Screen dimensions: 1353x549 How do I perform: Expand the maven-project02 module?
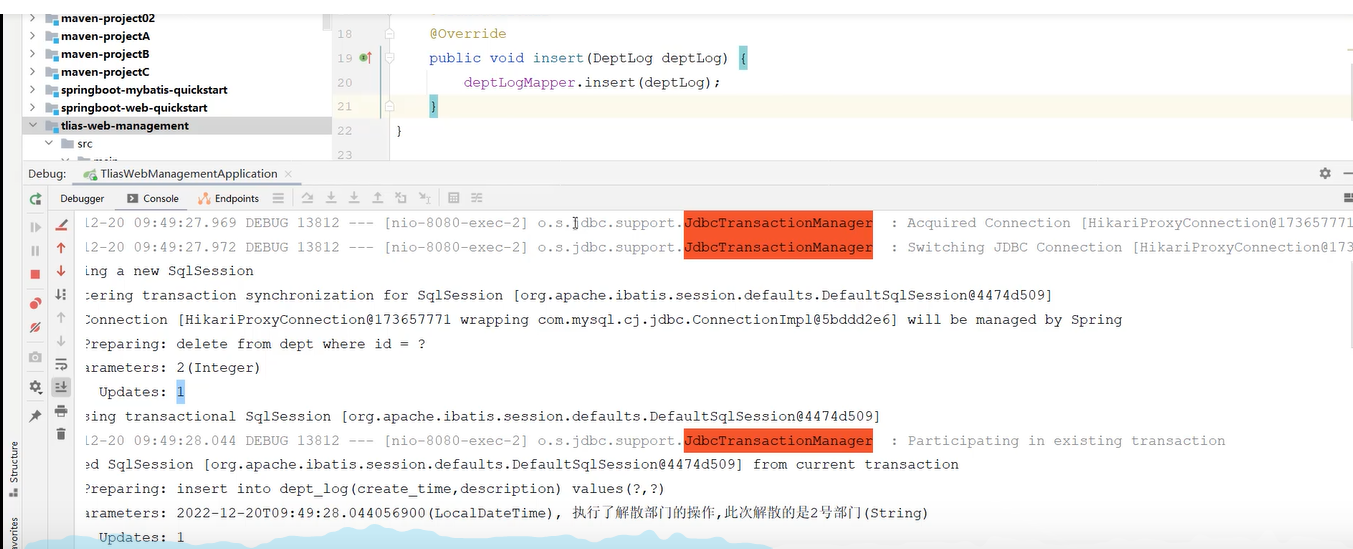[33, 18]
